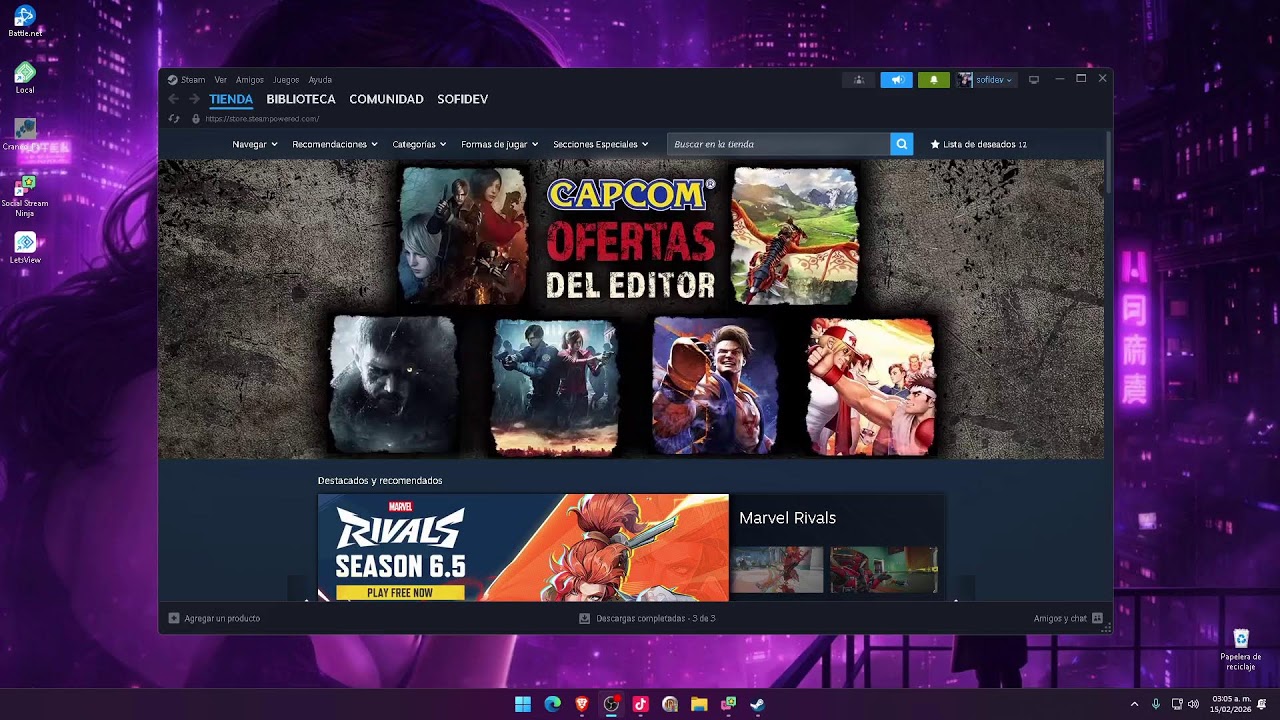Open the Ver menu
The width and height of the screenshot is (1280, 720).
(x=220, y=80)
